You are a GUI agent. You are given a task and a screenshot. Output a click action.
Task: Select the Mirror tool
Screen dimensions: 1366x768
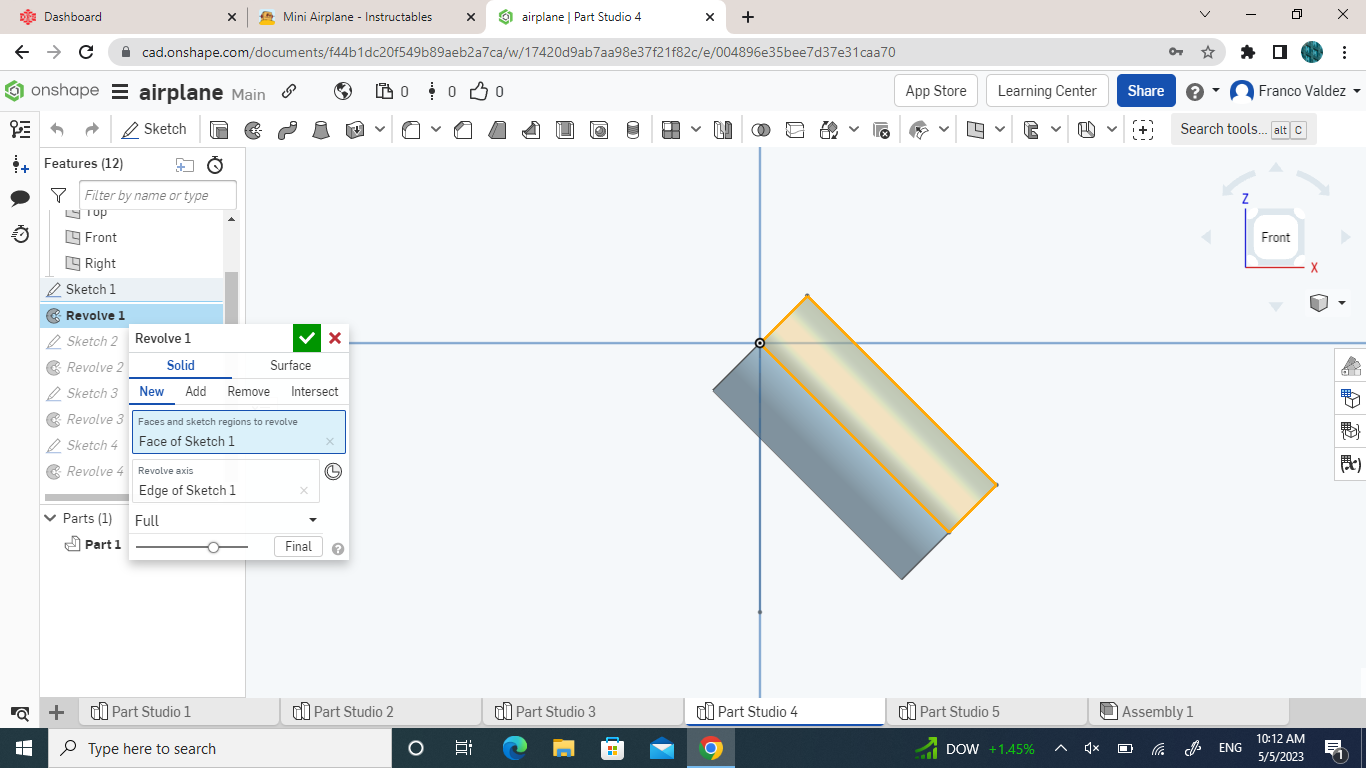coord(723,129)
